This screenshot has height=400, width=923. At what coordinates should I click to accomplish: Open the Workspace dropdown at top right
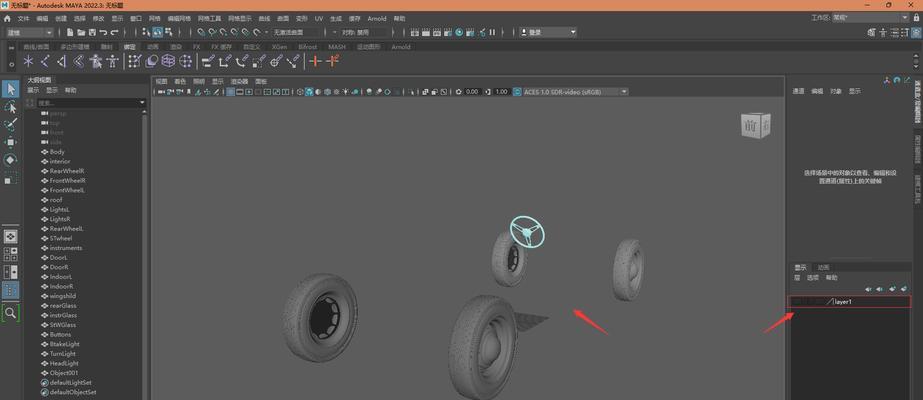(x=869, y=18)
